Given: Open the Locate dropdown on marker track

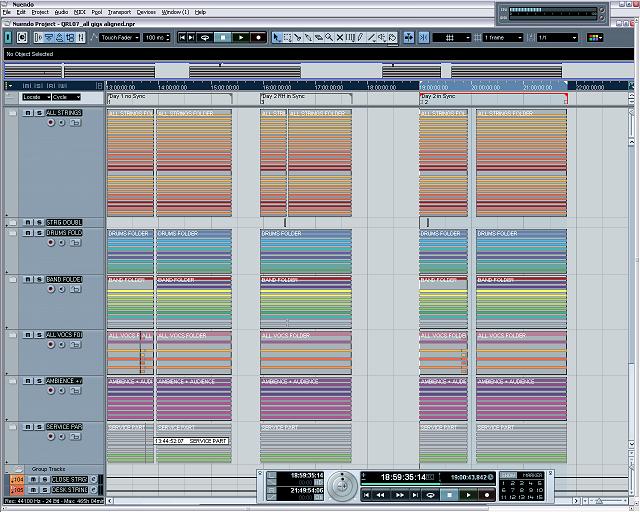Looking at the screenshot, I should click(36, 97).
